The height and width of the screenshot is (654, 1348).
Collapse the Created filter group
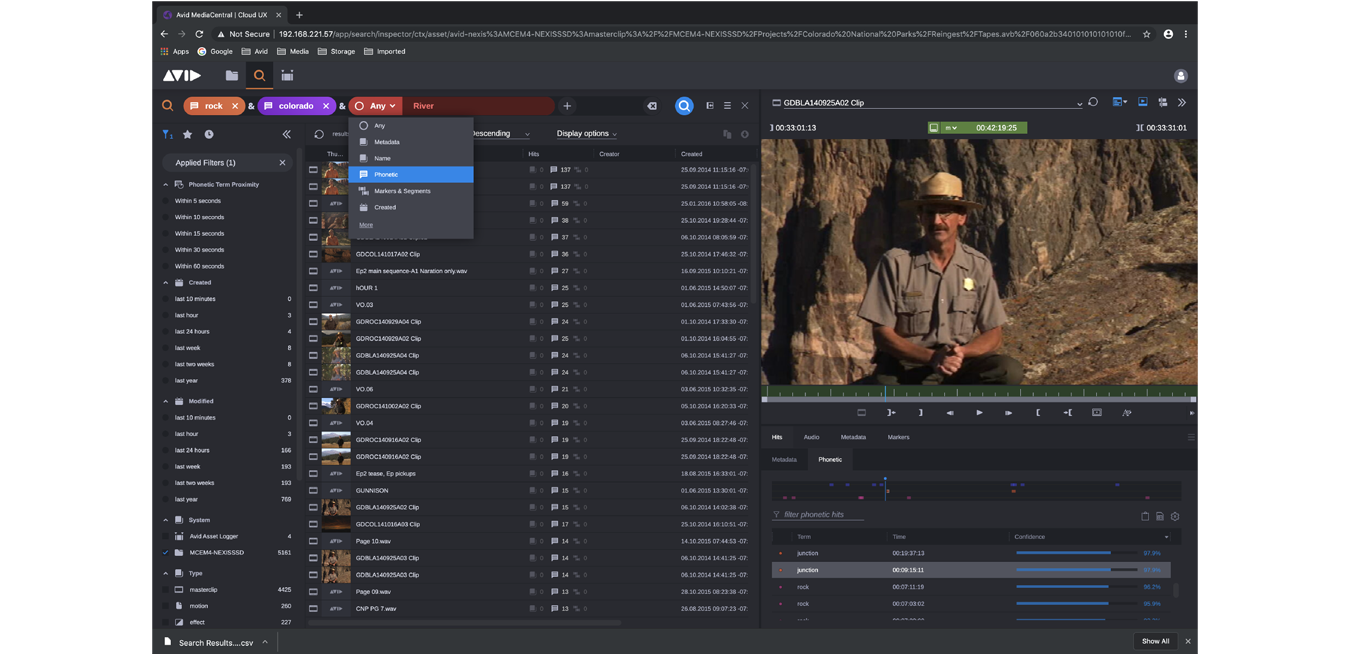(166, 283)
